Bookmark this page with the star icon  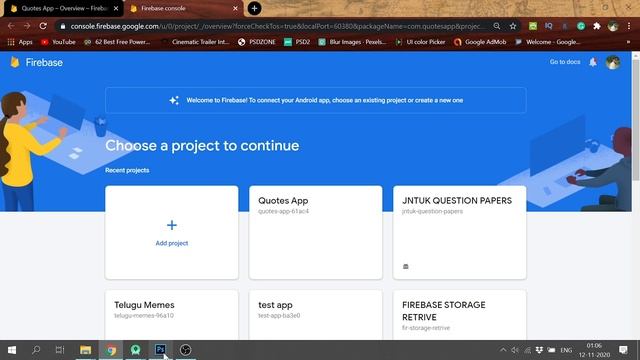513,26
